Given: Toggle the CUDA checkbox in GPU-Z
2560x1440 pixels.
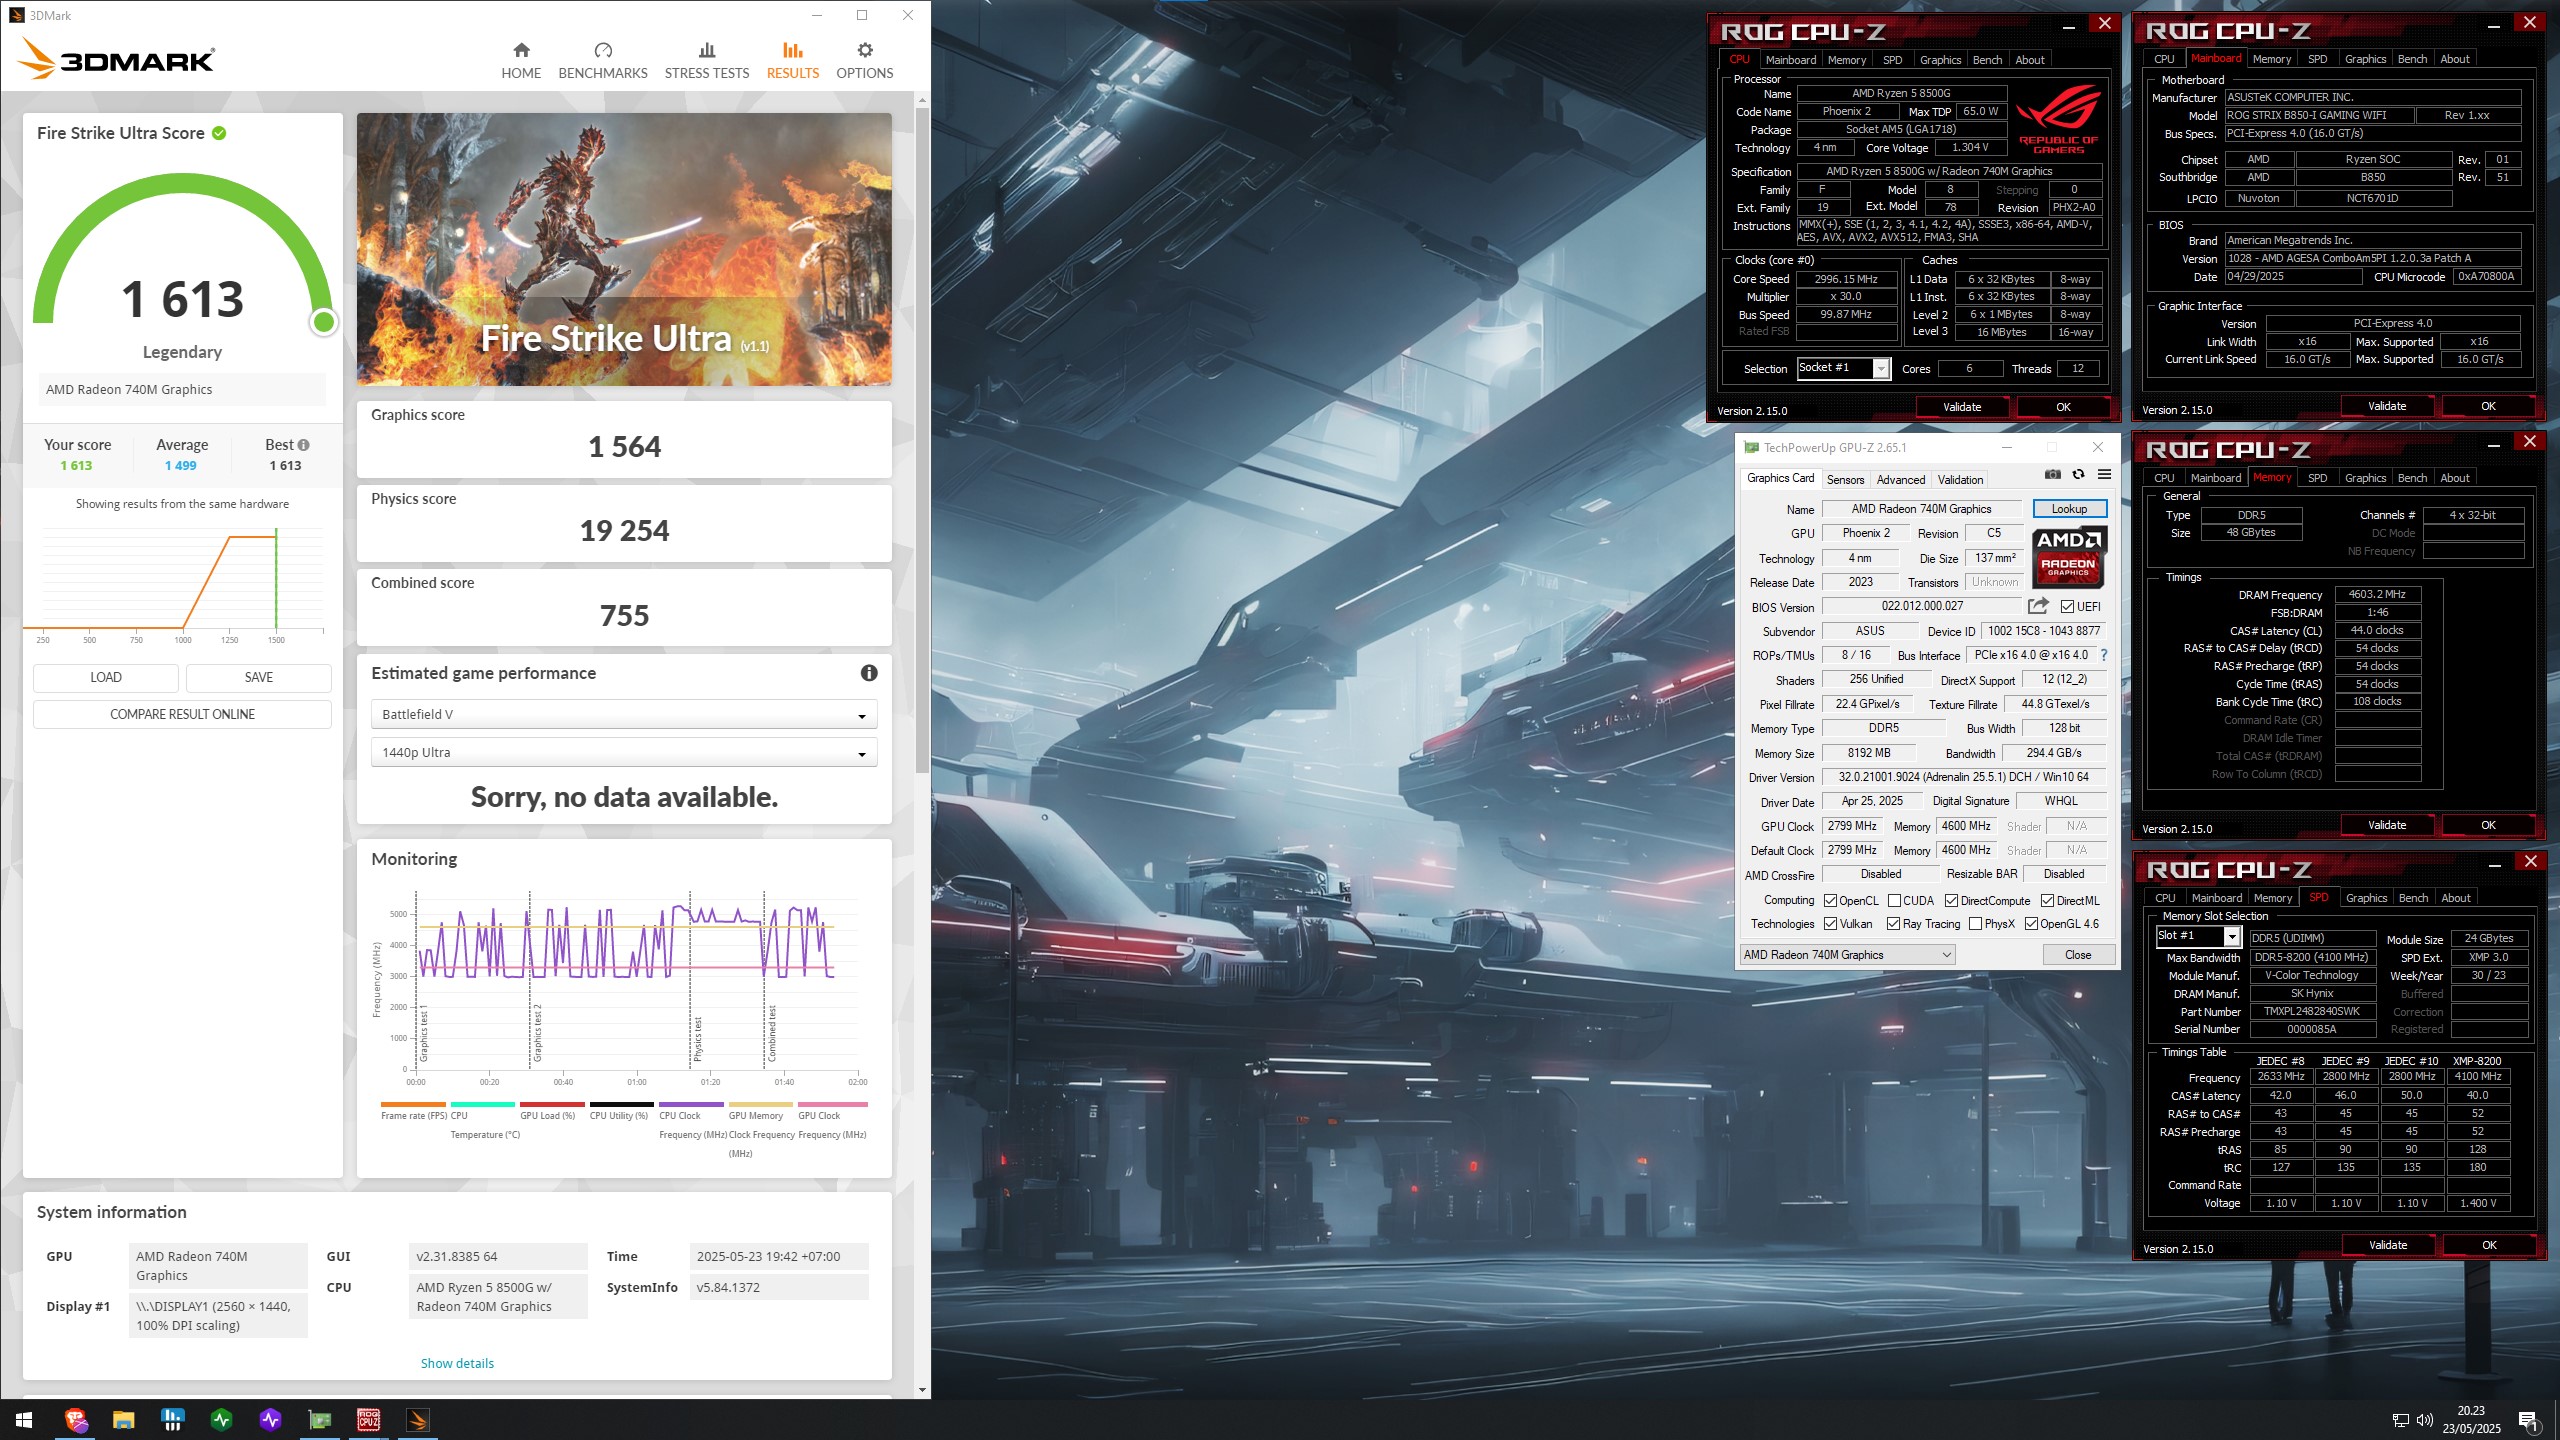Looking at the screenshot, I should coord(1894,901).
